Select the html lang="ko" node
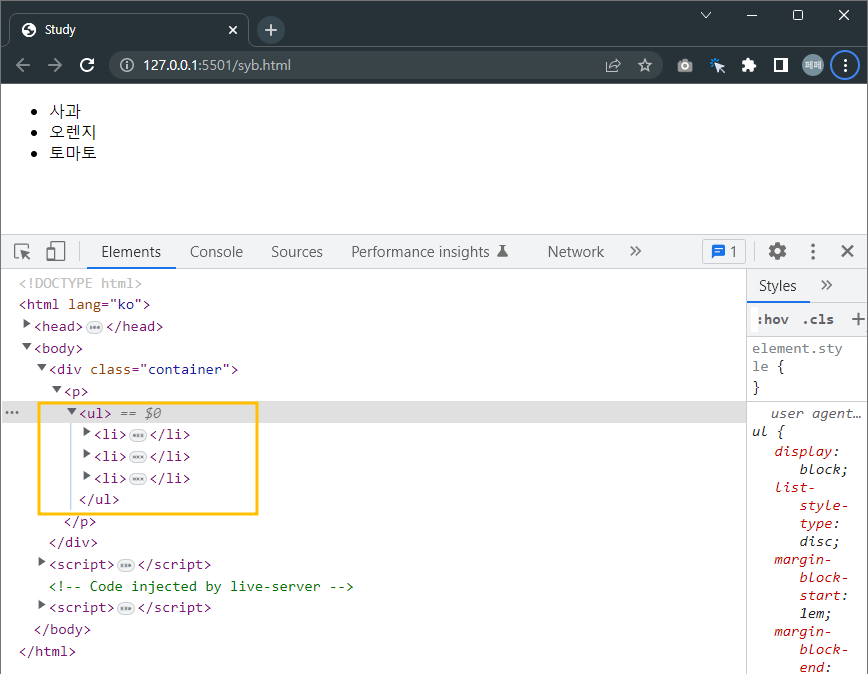Image resolution: width=868 pixels, height=674 pixels. coord(85,305)
